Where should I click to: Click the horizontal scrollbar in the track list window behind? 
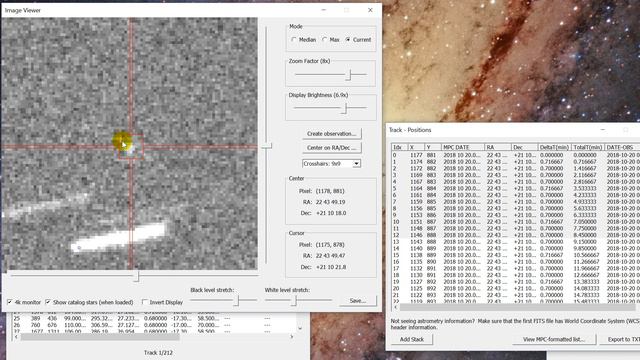coord(100,337)
